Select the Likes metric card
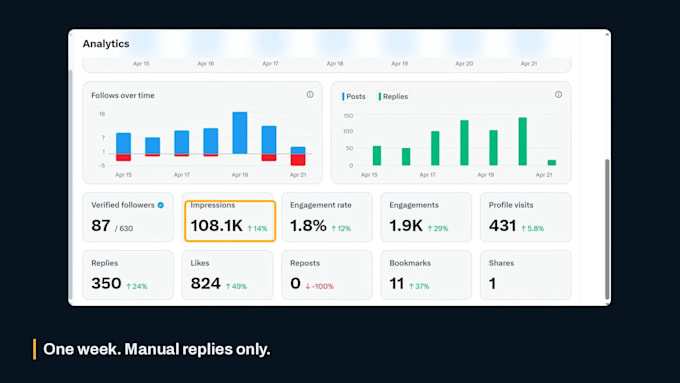Screen dimensions: 680x383 (228, 275)
